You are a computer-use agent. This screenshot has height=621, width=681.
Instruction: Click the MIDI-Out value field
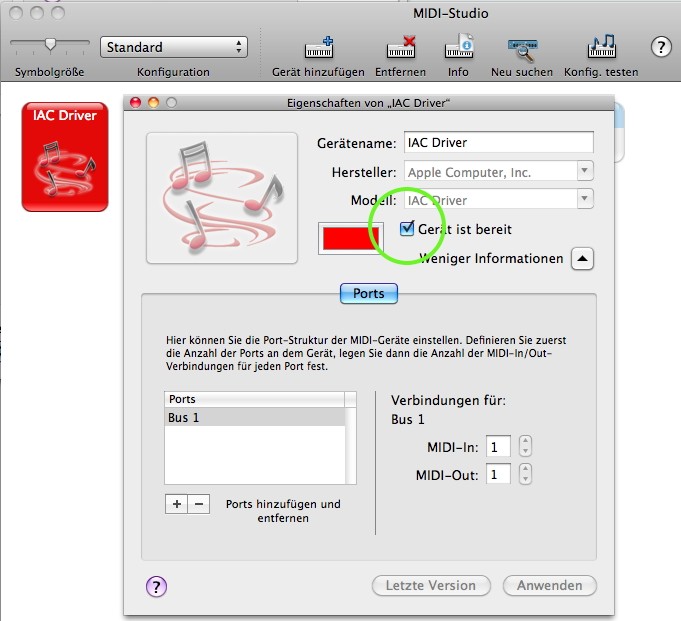coord(499,474)
